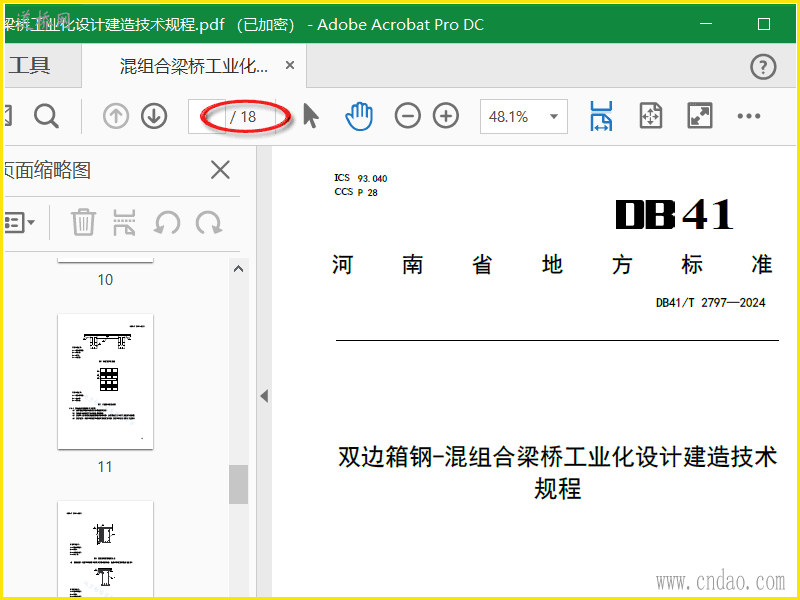Activate the hand pan tool

pyautogui.click(x=359, y=116)
